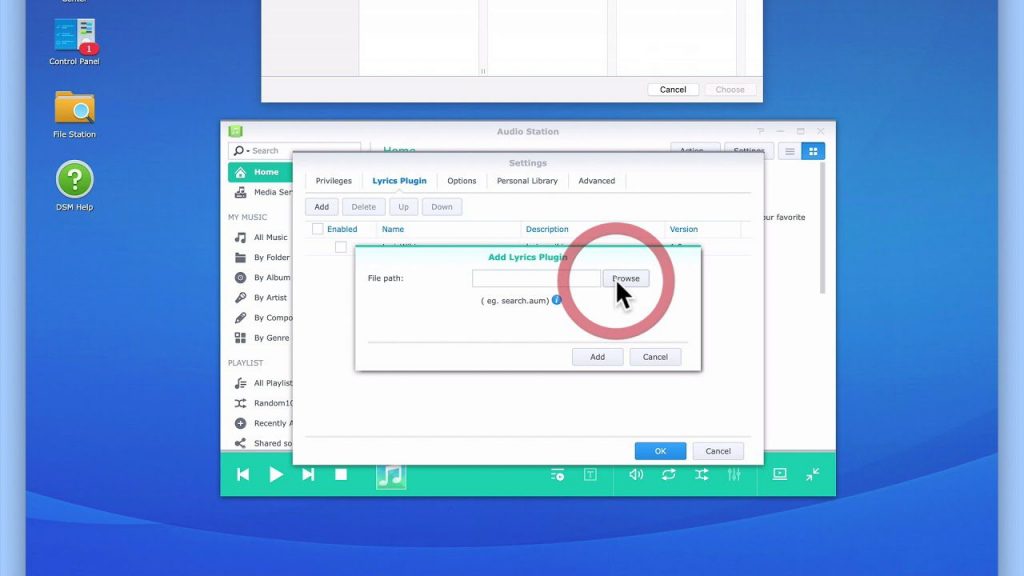Switch to Privileges tab
The image size is (1024, 576).
pyautogui.click(x=334, y=181)
